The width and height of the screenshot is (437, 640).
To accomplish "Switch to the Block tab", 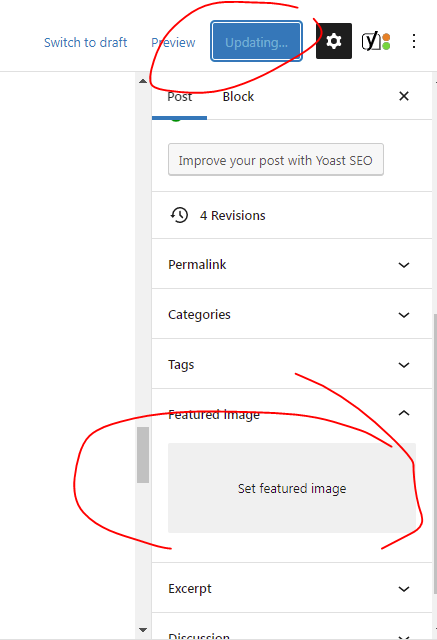I will [x=238, y=97].
